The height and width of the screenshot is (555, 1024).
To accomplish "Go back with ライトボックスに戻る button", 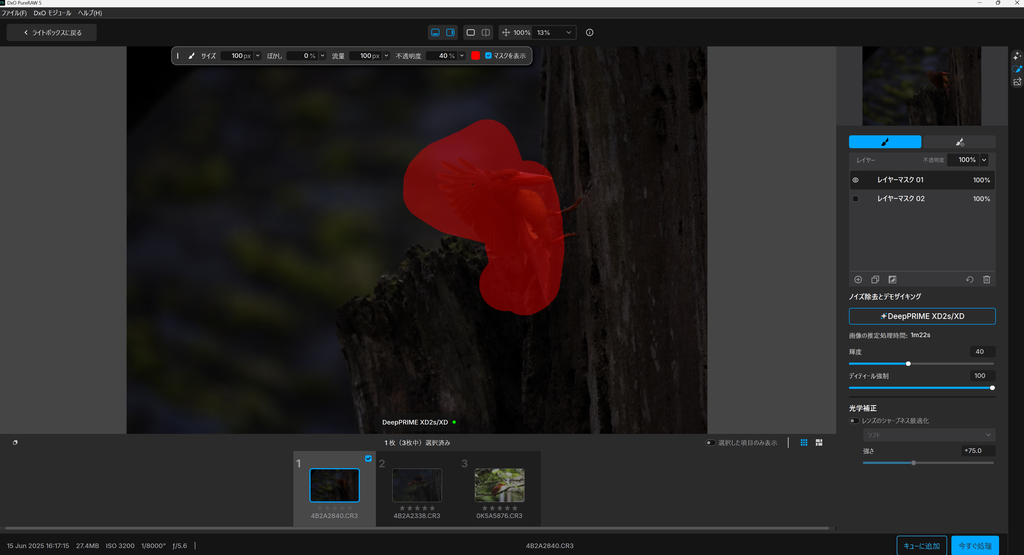I will click(x=52, y=33).
